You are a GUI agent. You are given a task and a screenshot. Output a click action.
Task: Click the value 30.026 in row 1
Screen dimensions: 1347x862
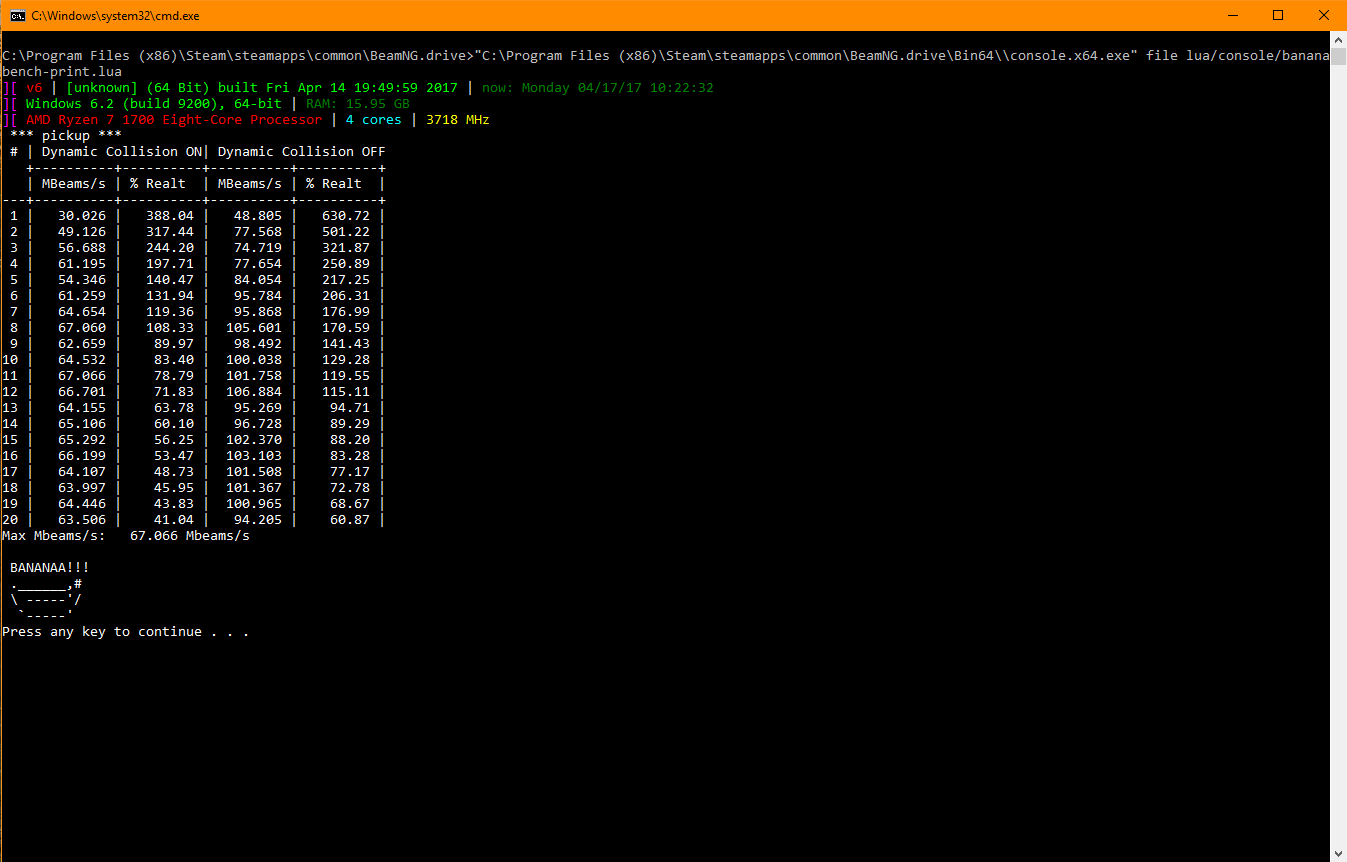pos(82,216)
